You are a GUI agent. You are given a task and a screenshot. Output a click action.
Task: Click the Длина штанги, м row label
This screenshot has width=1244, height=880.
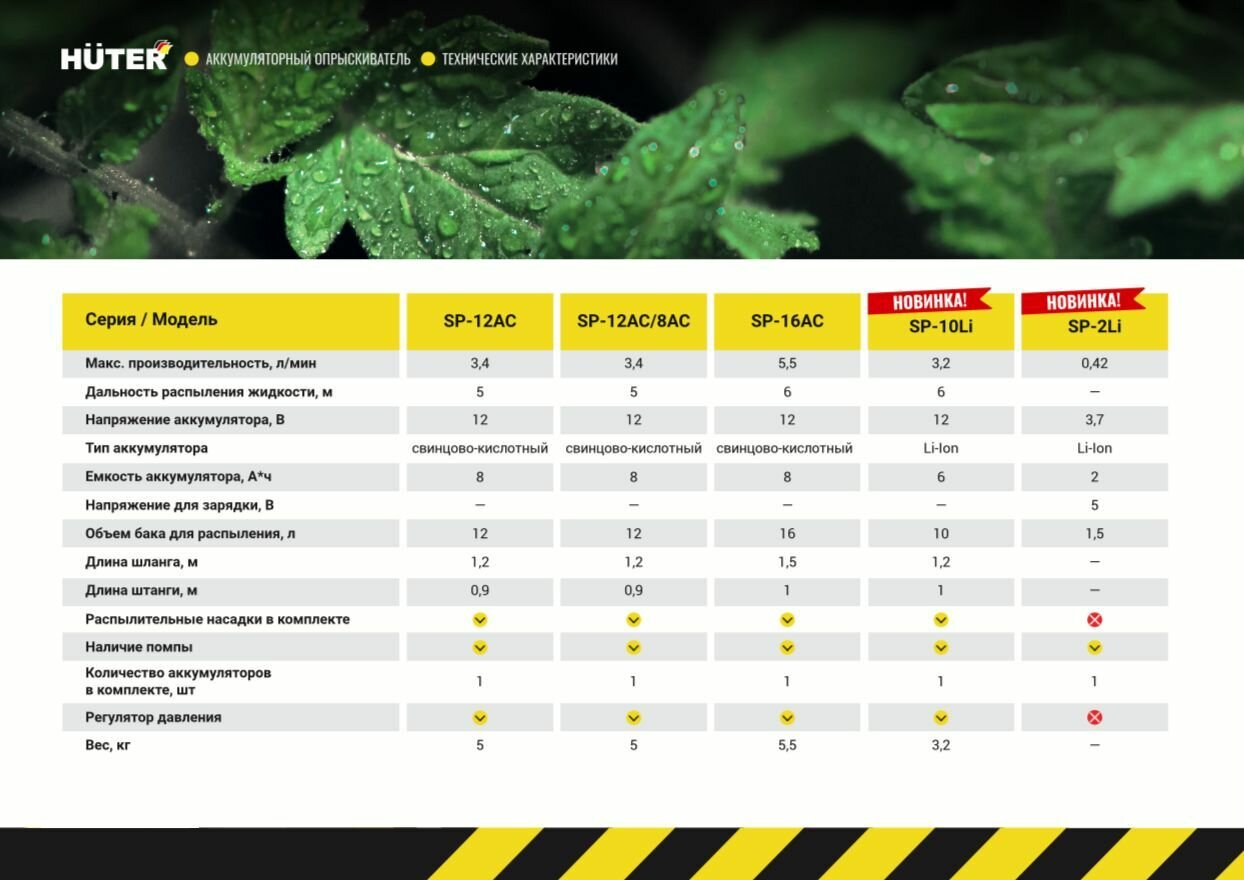[x=141, y=591]
